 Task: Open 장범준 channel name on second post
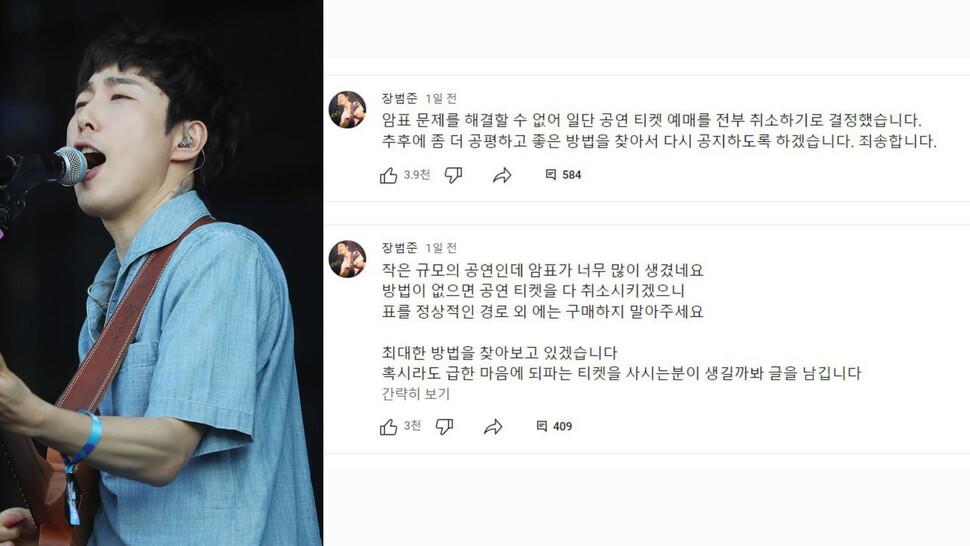[x=399, y=247]
